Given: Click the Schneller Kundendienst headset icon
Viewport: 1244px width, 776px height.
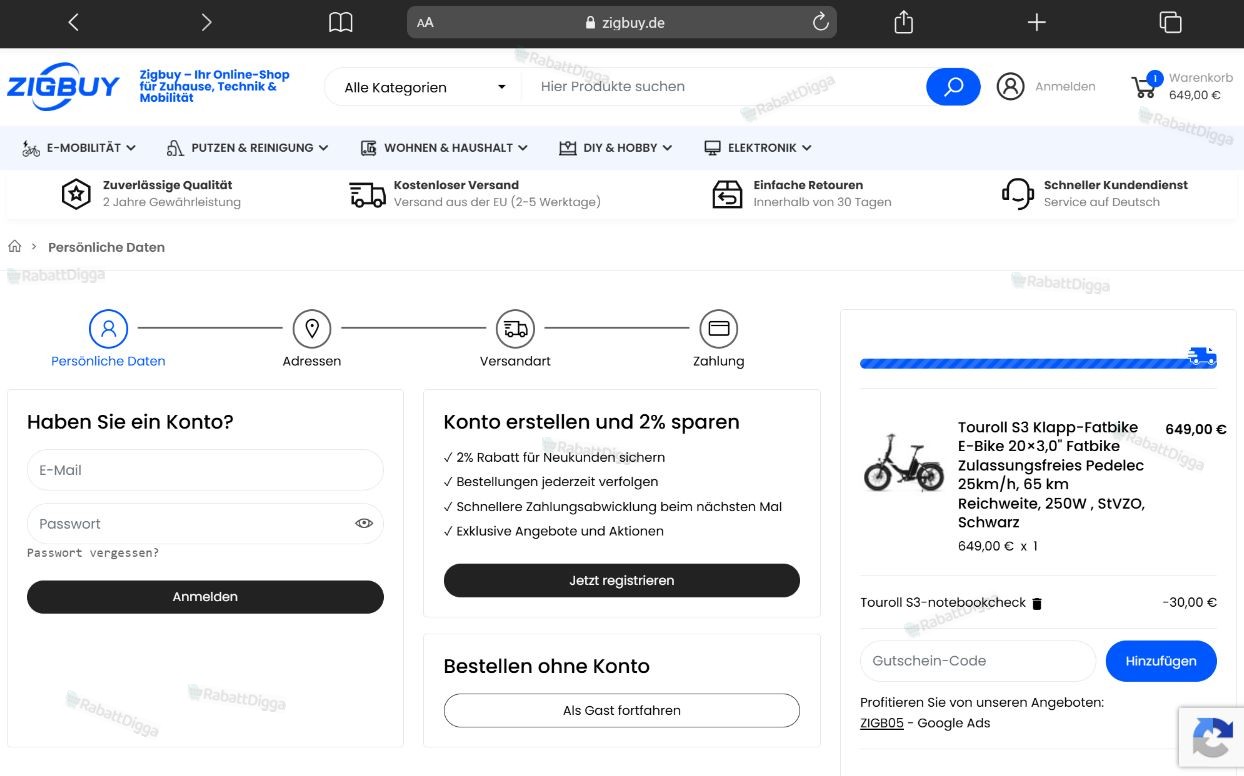Looking at the screenshot, I should (x=1018, y=194).
